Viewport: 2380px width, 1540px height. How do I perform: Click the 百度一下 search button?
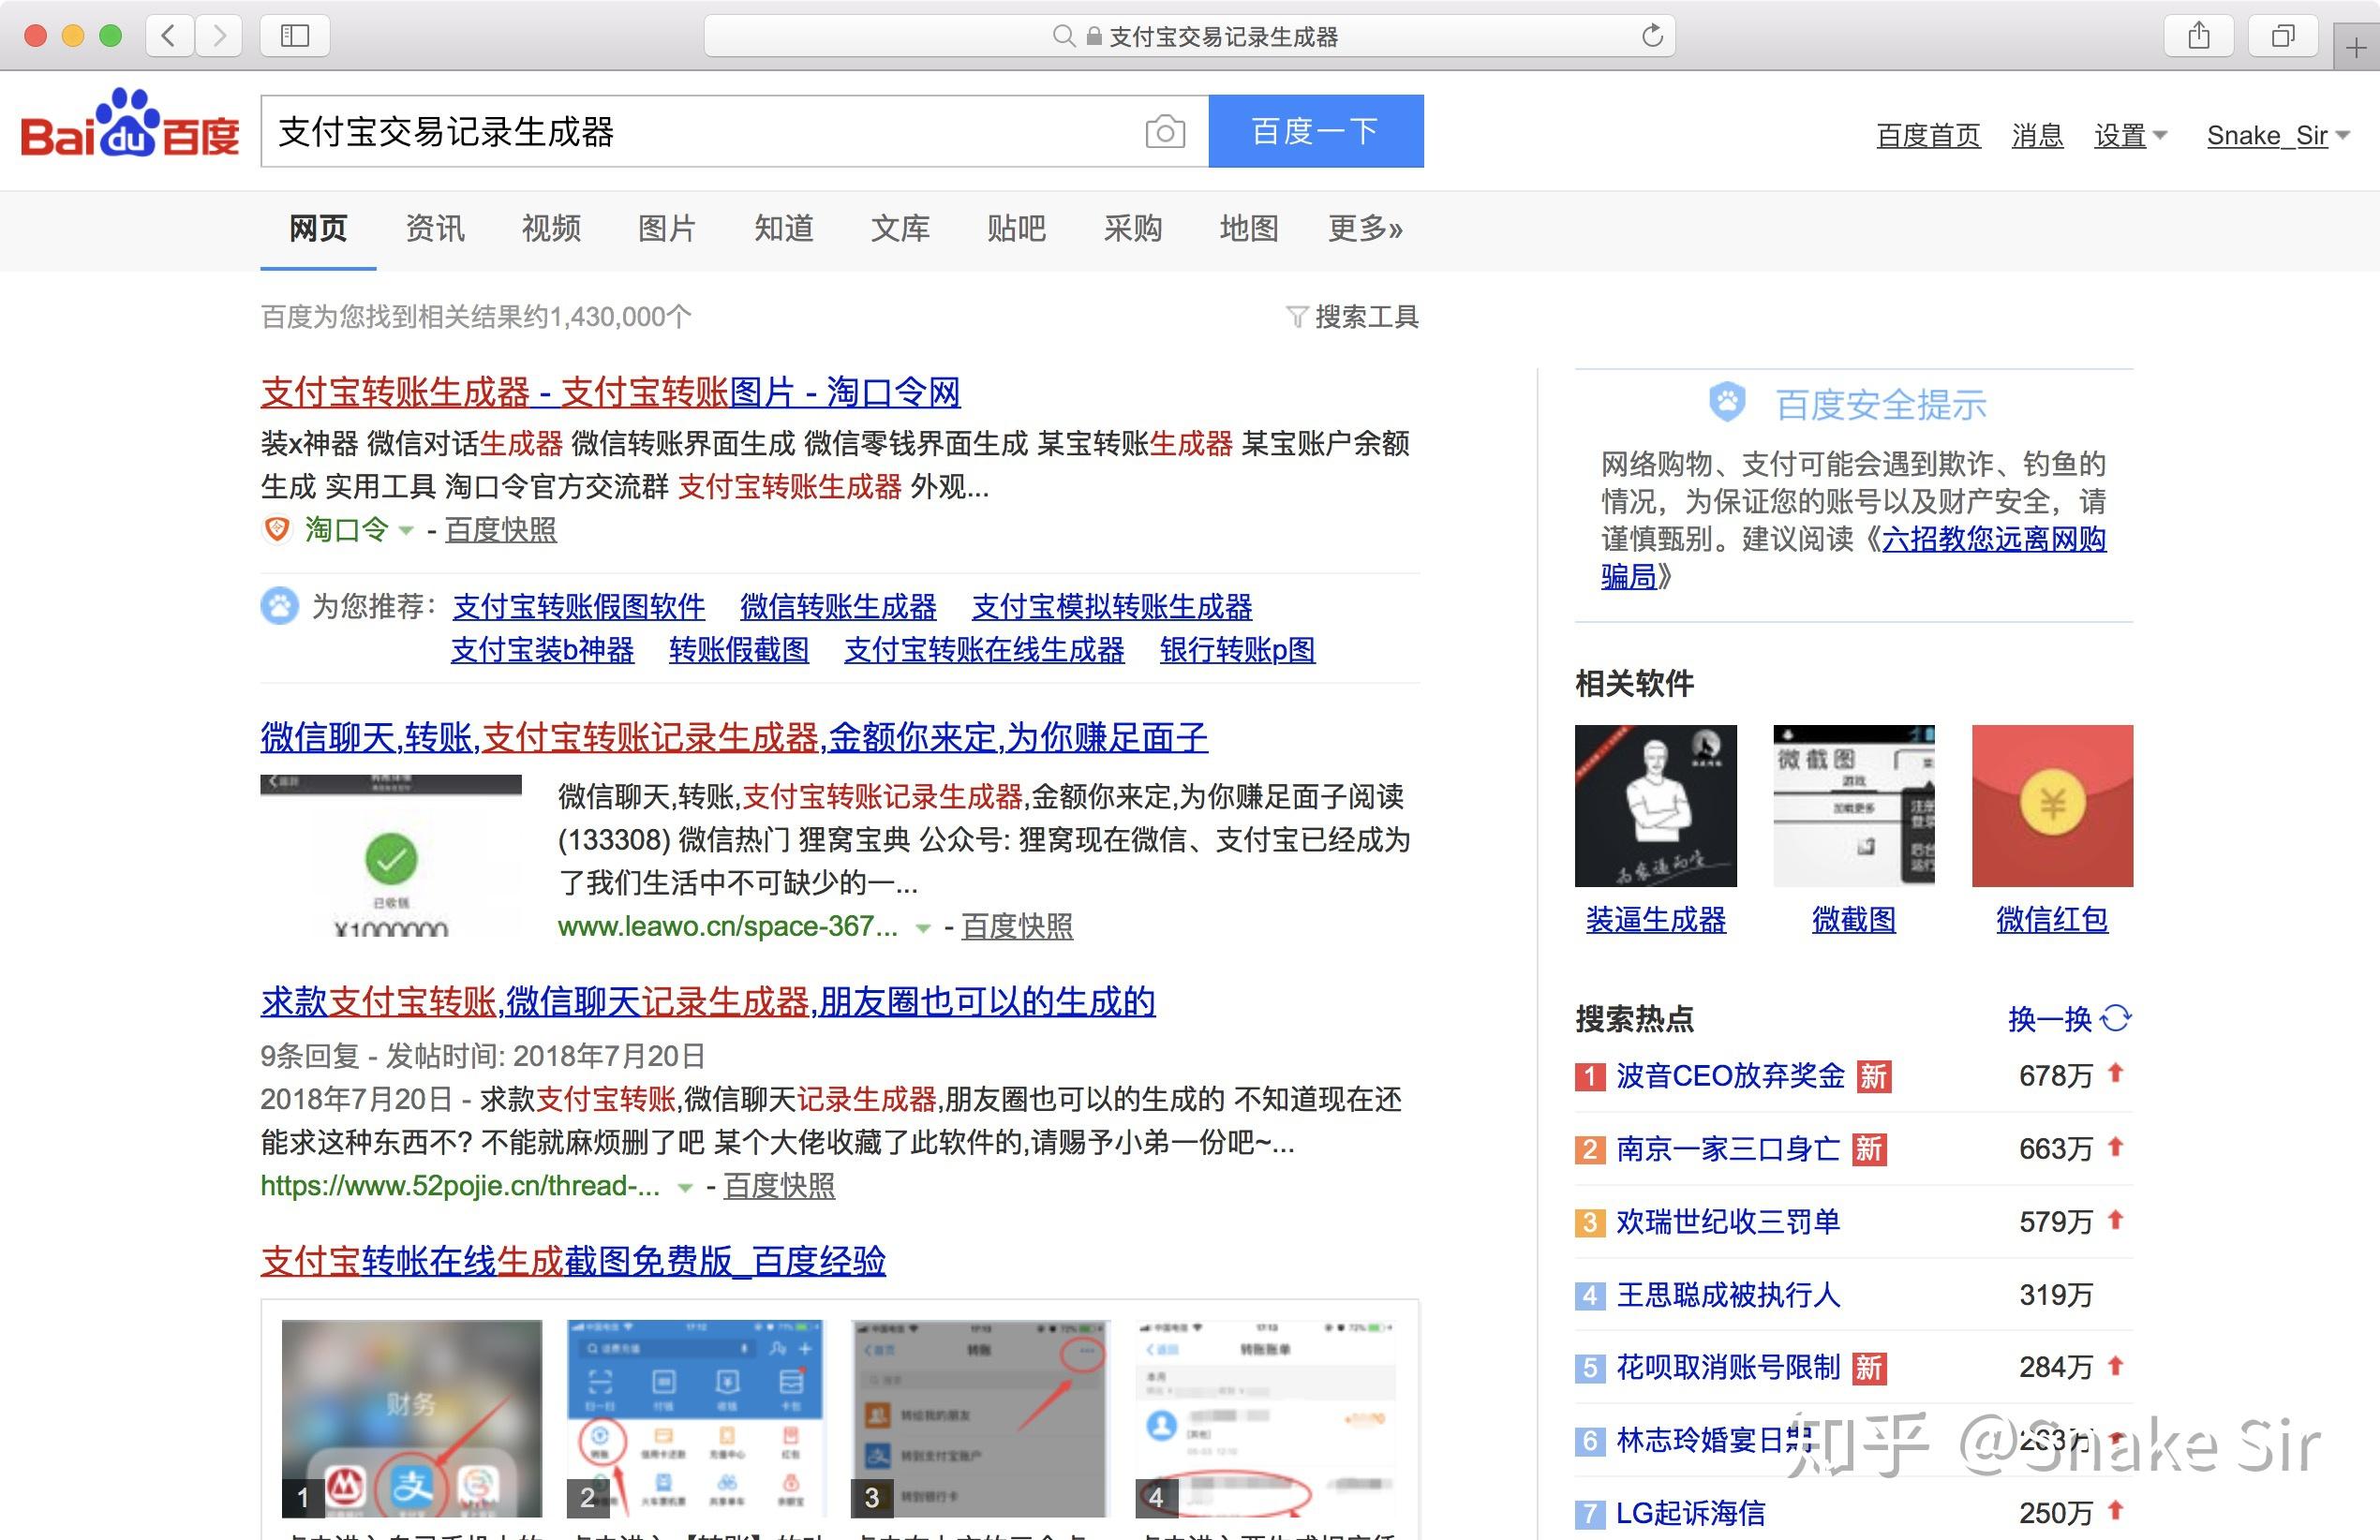point(1316,131)
